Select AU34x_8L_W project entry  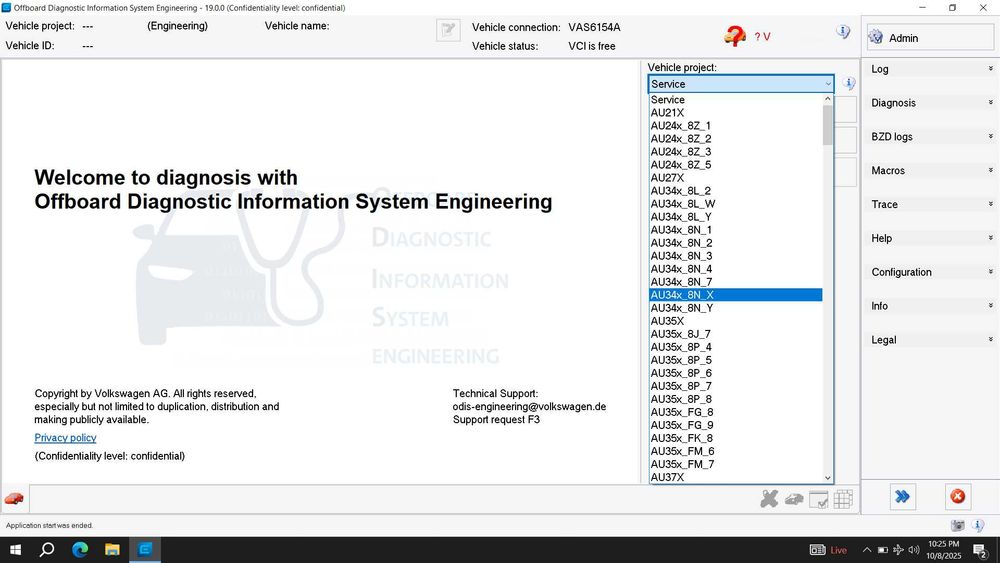(735, 204)
